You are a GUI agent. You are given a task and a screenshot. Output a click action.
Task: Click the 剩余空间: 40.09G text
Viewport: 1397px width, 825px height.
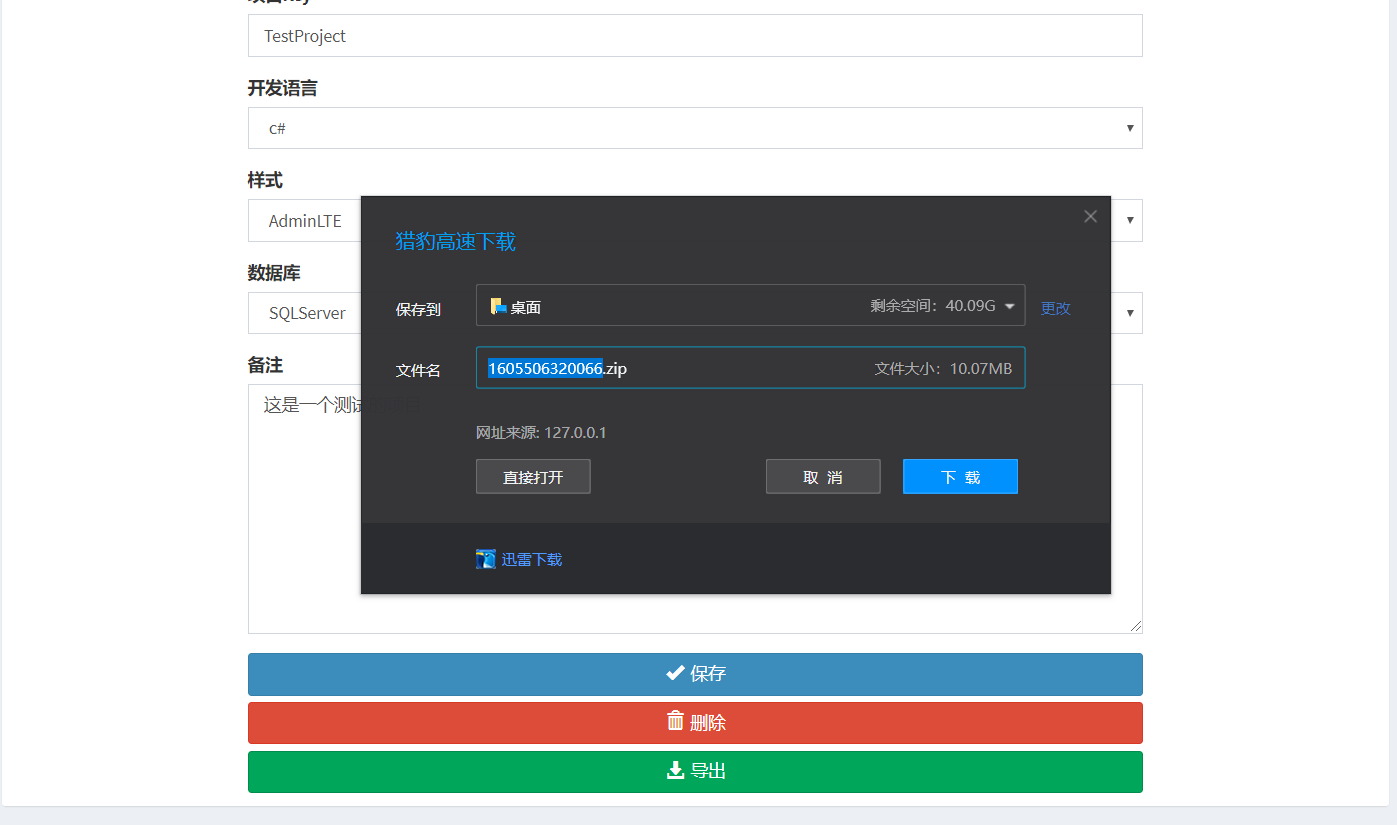(x=933, y=306)
